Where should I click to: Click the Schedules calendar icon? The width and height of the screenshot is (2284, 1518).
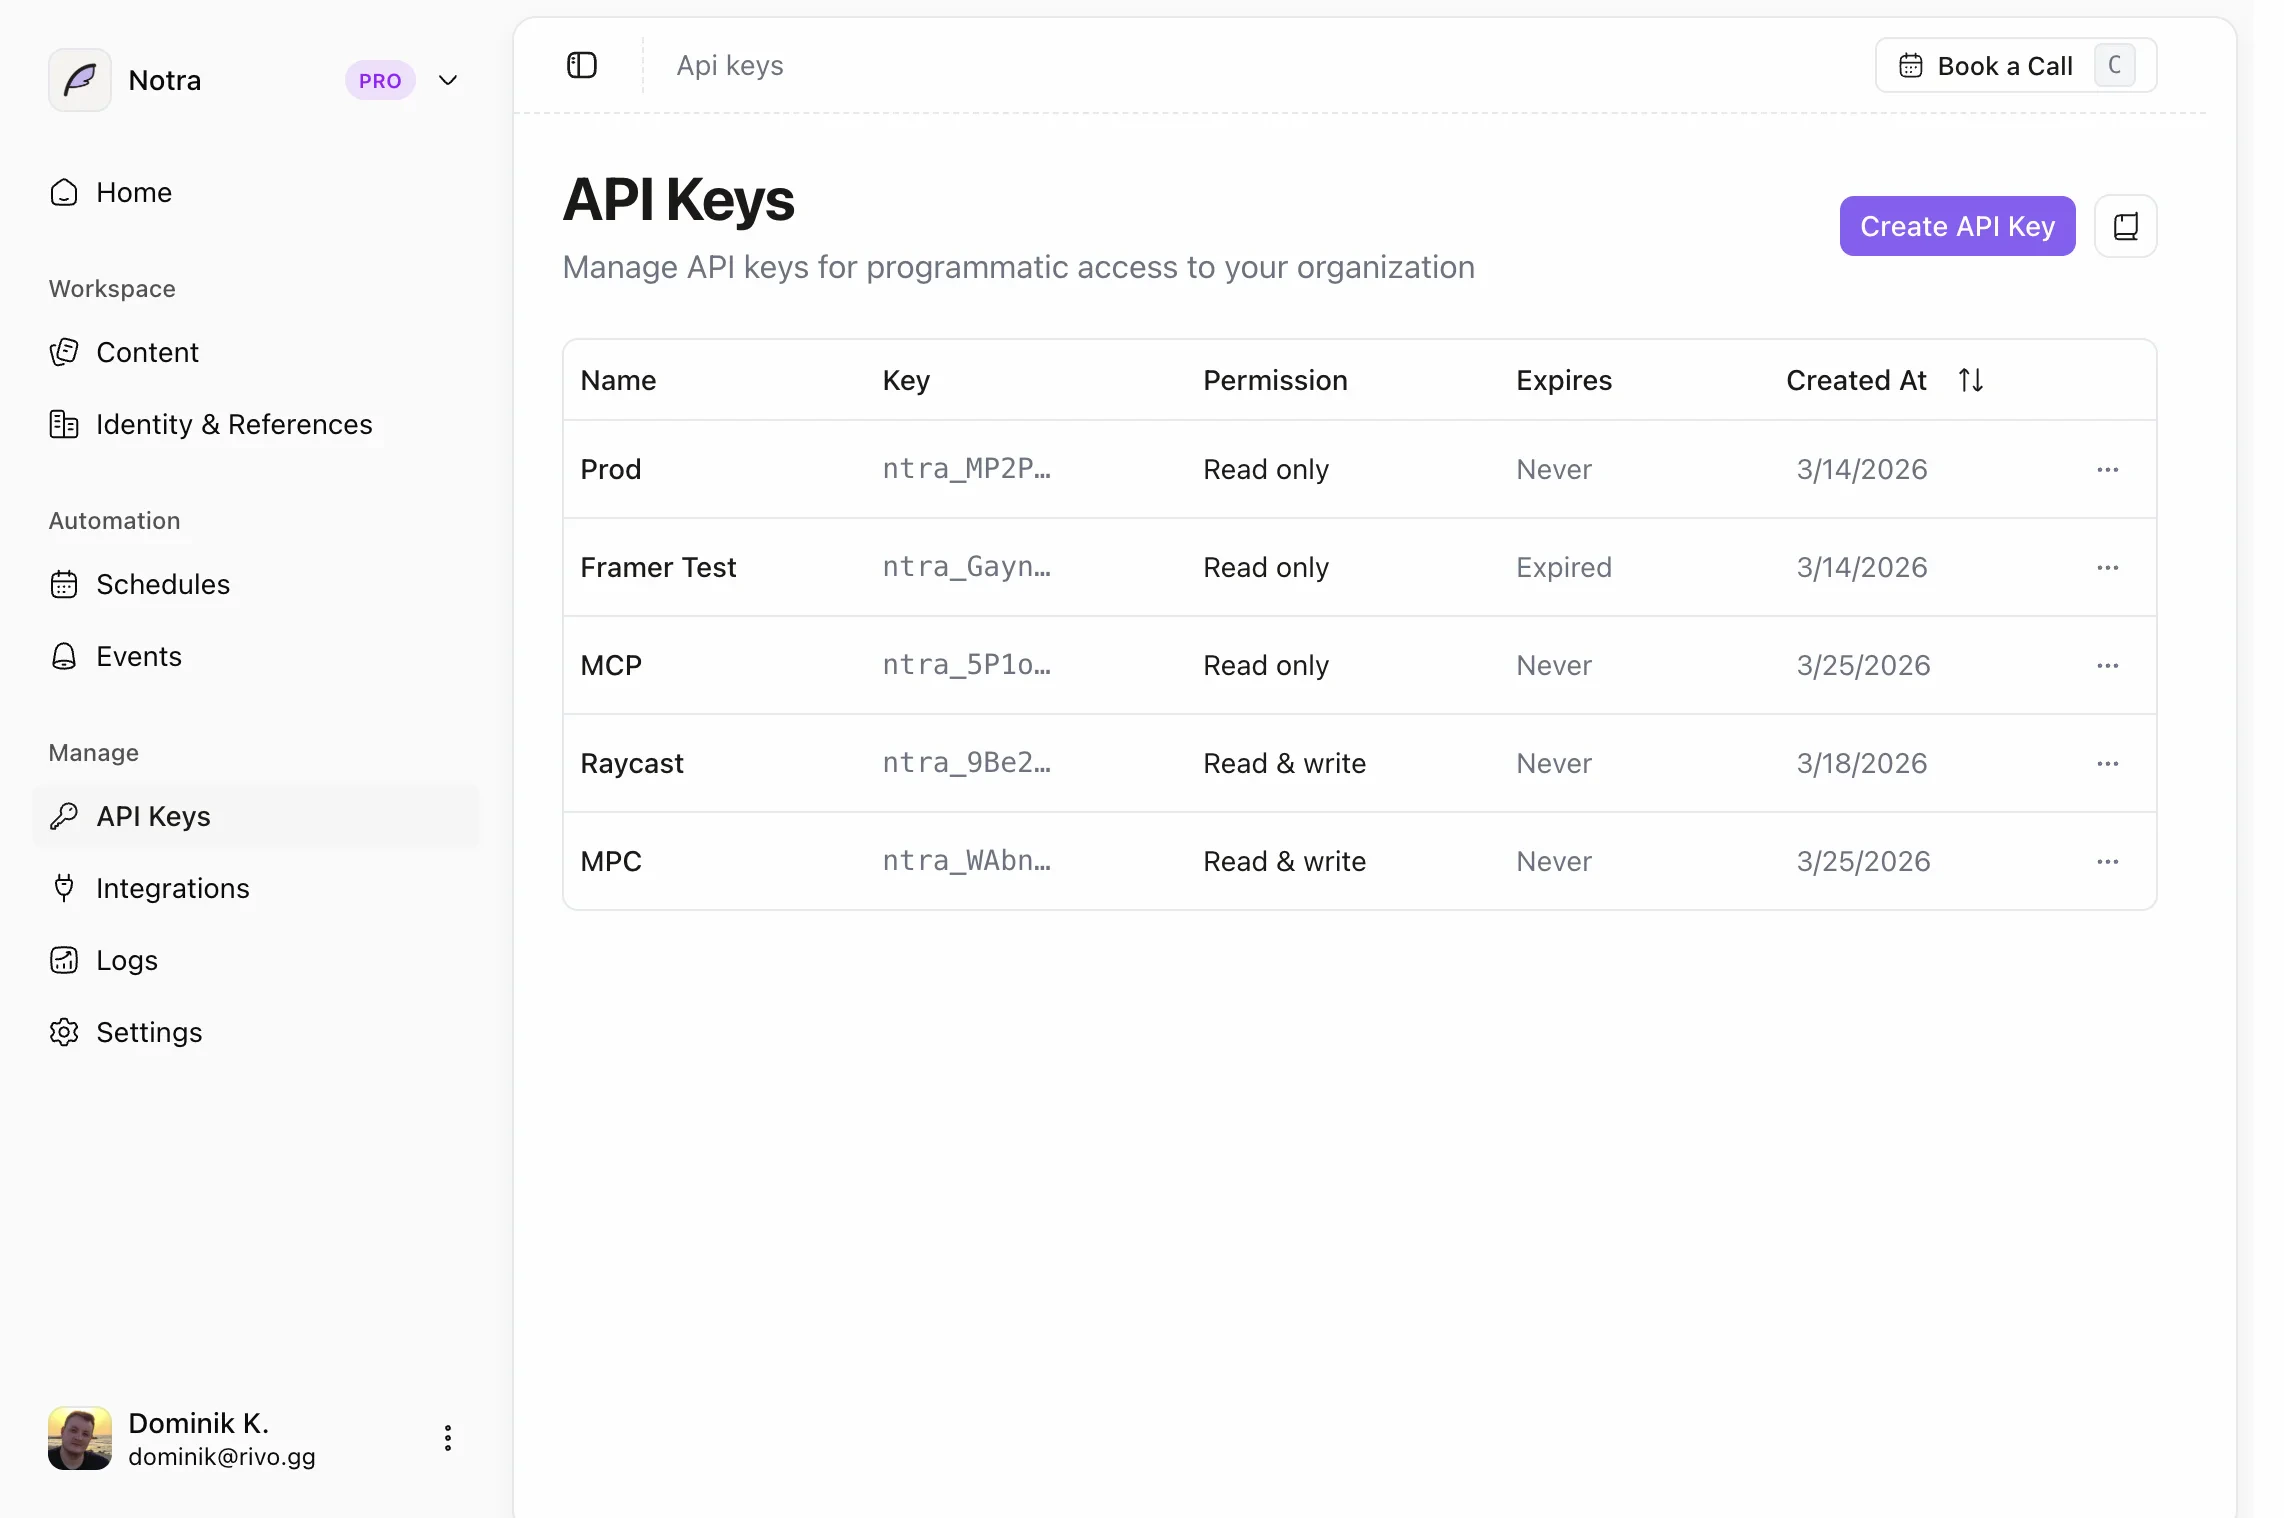[x=63, y=584]
